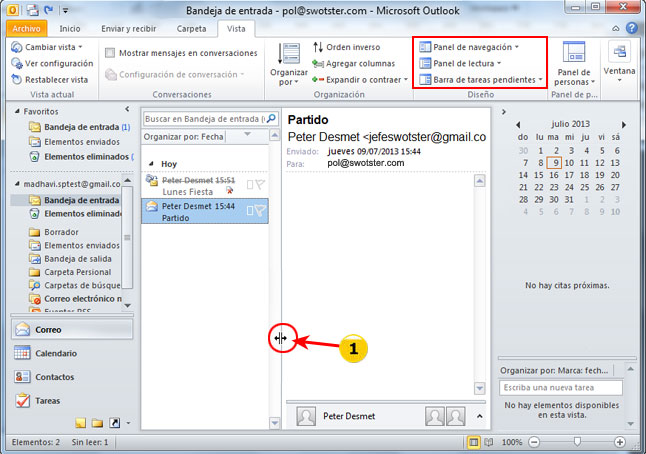Open the Enviar y recibir tab
The width and height of the screenshot is (646, 454).
pos(129,29)
